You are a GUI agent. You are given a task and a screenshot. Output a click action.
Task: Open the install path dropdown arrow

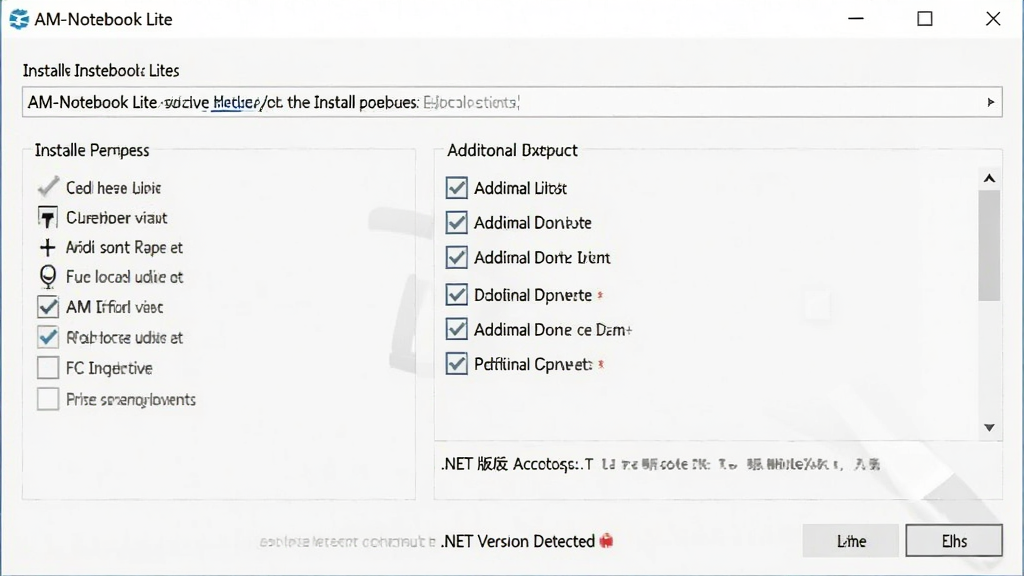(991, 102)
